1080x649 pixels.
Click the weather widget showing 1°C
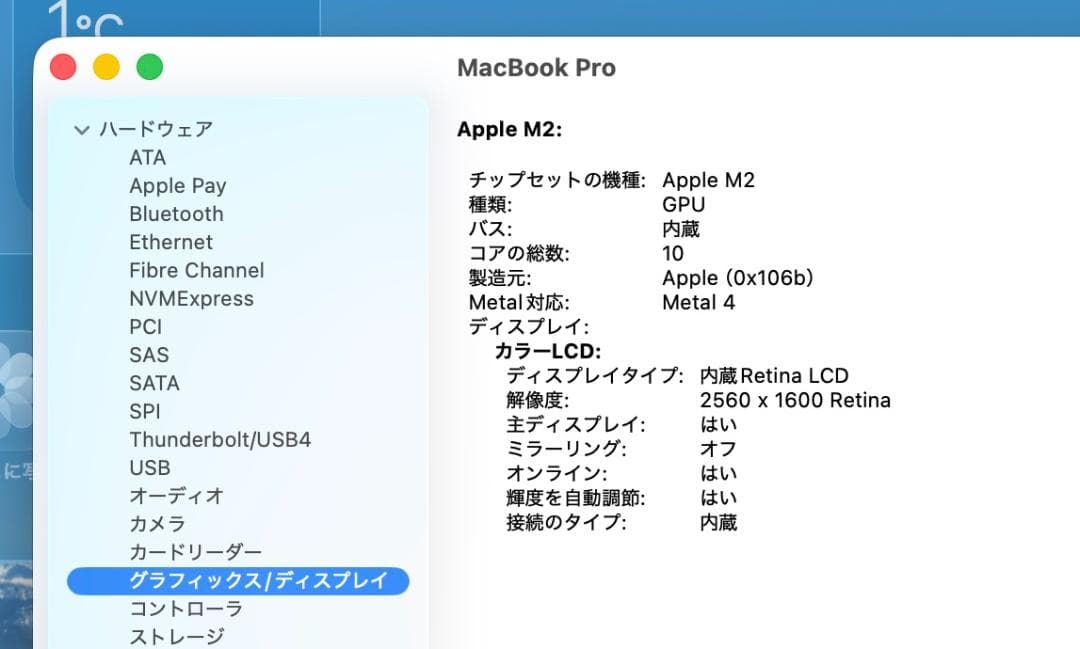tap(85, 17)
